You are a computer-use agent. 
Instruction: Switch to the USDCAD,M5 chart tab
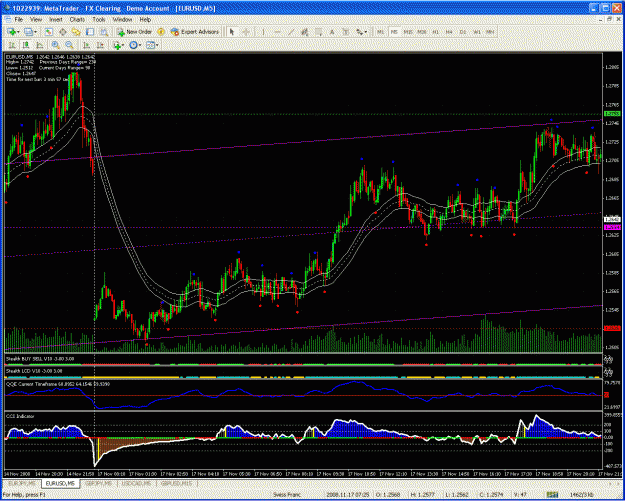[138, 483]
